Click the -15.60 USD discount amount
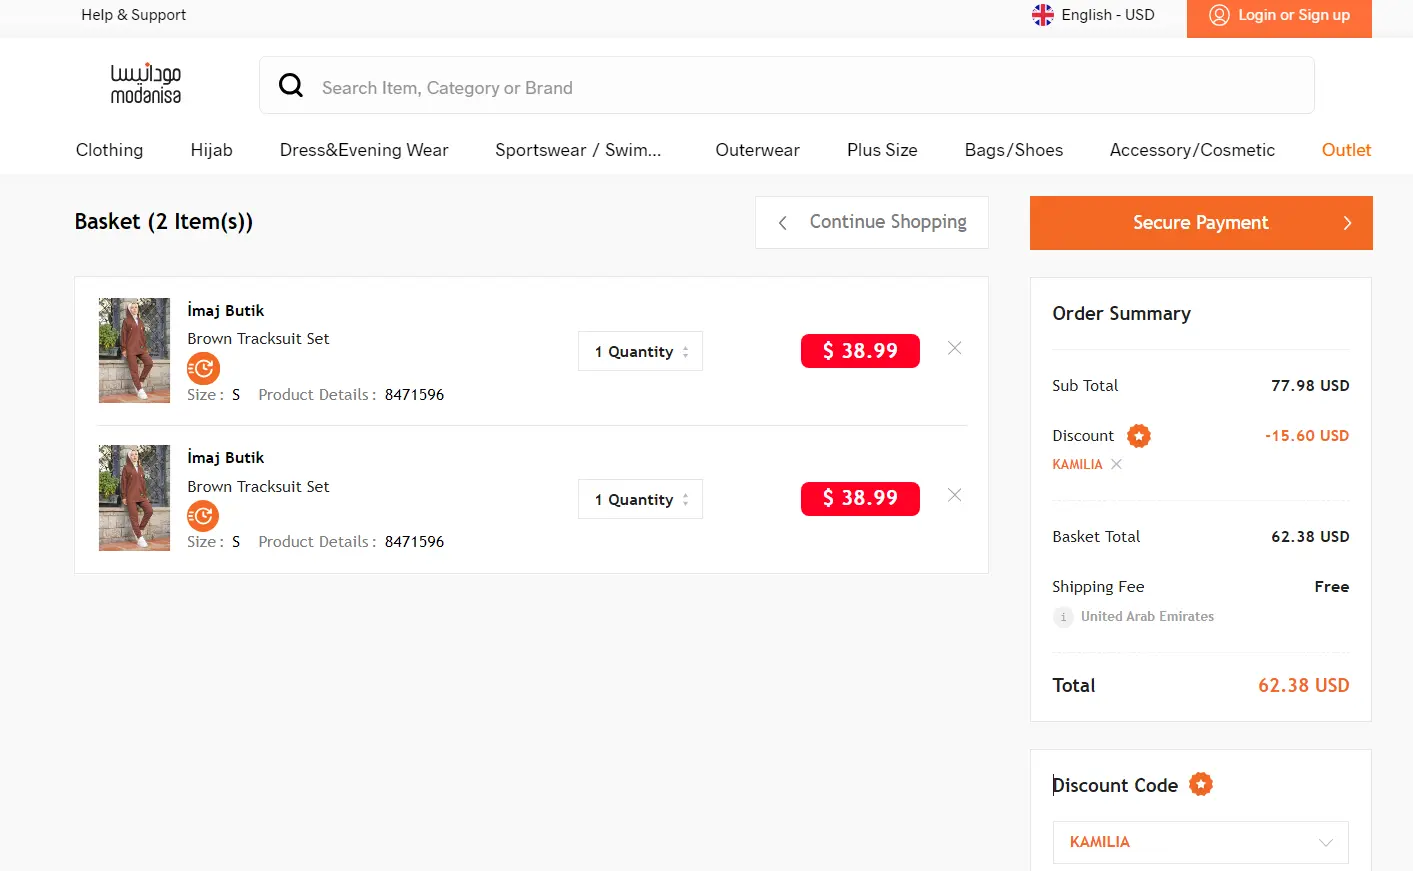Image resolution: width=1413 pixels, height=871 pixels. pos(1307,436)
